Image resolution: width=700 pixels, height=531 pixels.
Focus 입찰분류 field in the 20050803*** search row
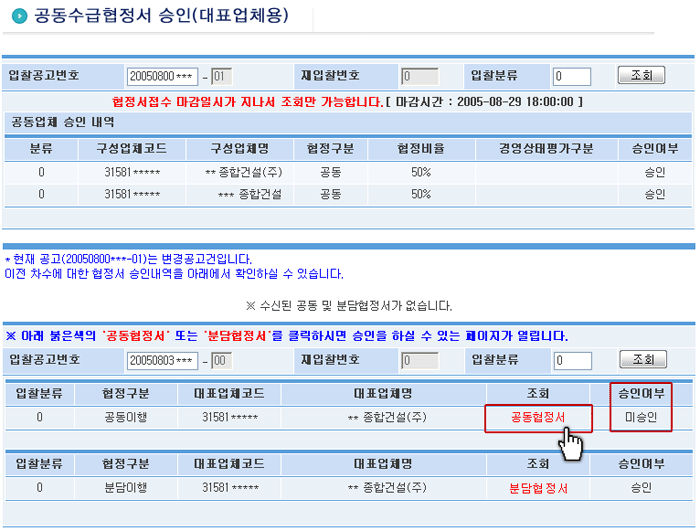[x=571, y=360]
